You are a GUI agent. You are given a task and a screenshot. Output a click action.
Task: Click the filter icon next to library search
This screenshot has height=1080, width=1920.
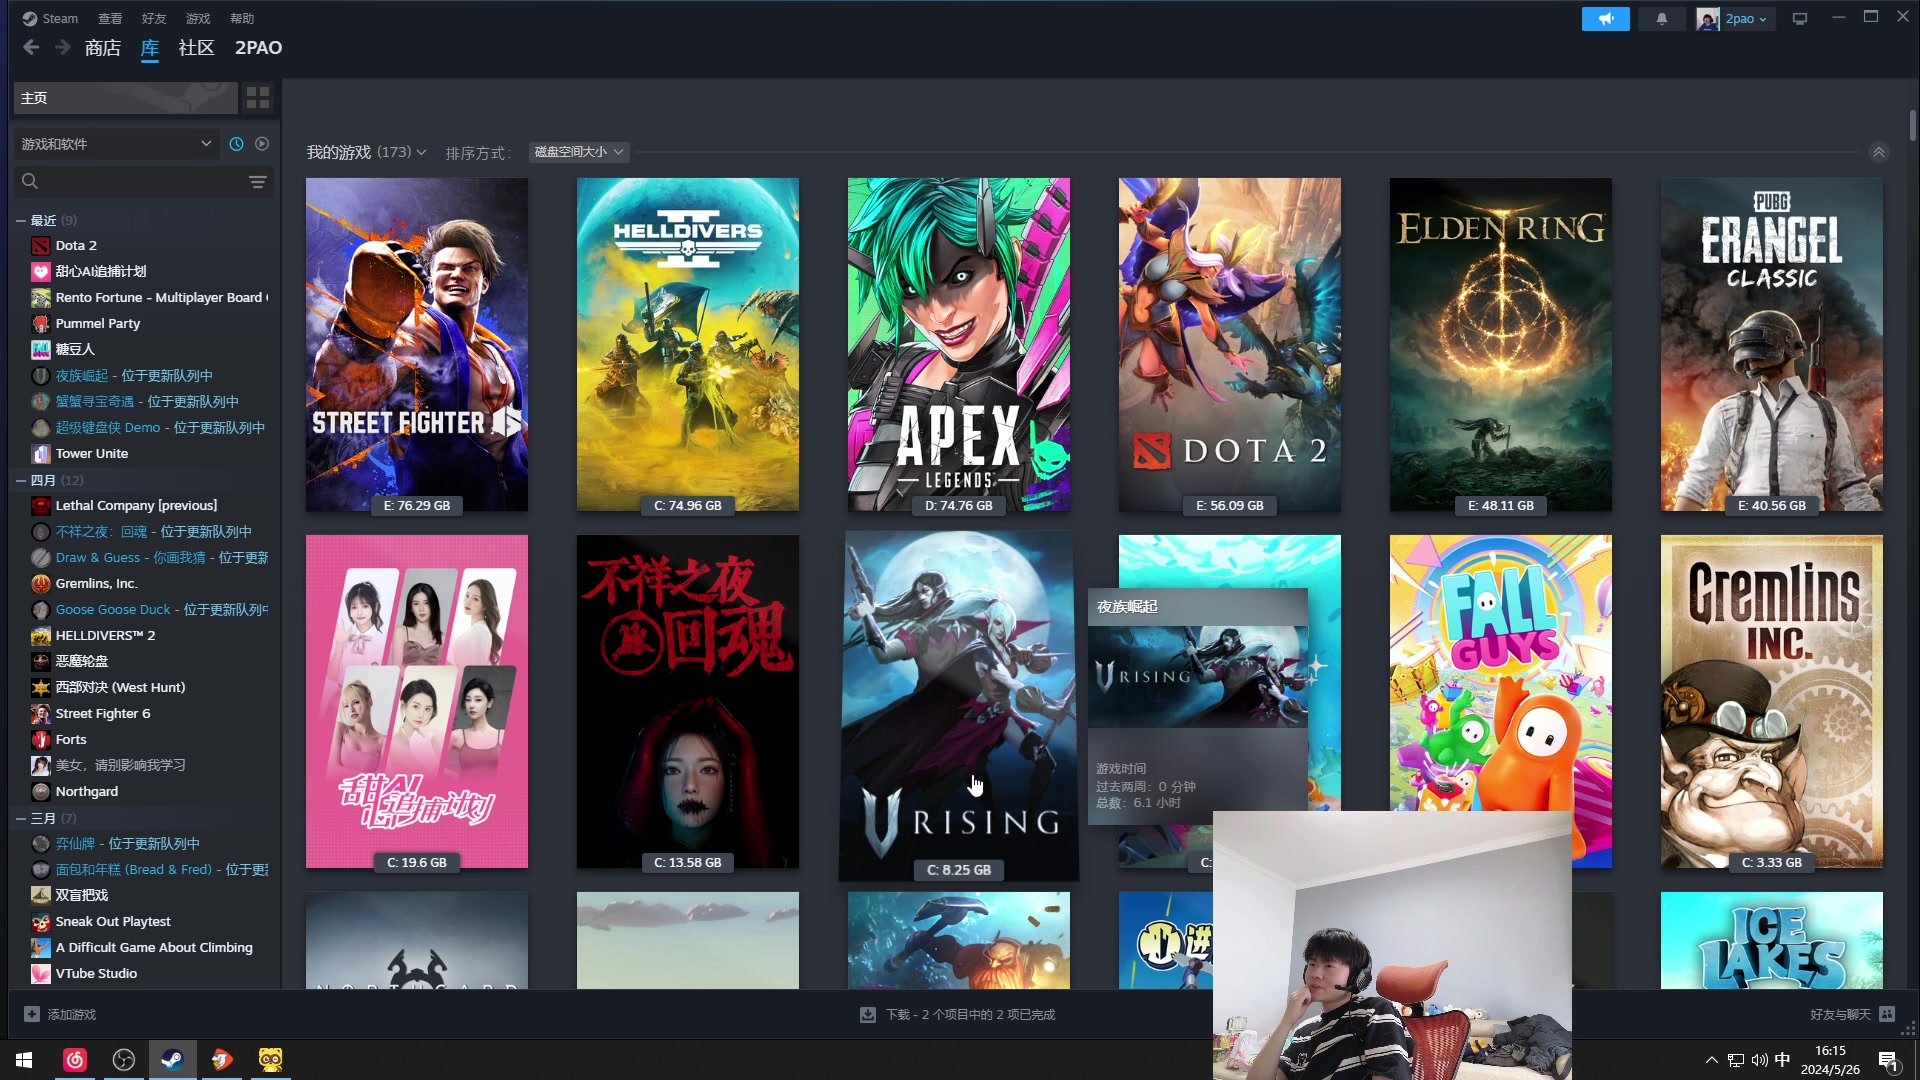(x=258, y=181)
